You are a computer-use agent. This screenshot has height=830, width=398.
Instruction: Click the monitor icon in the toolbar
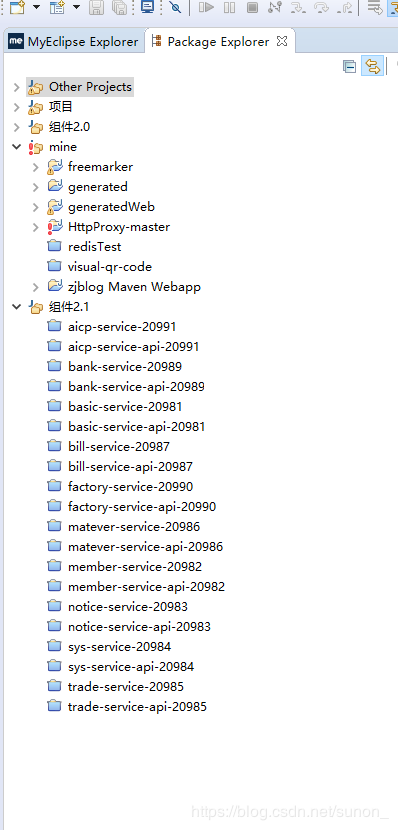[x=148, y=7]
